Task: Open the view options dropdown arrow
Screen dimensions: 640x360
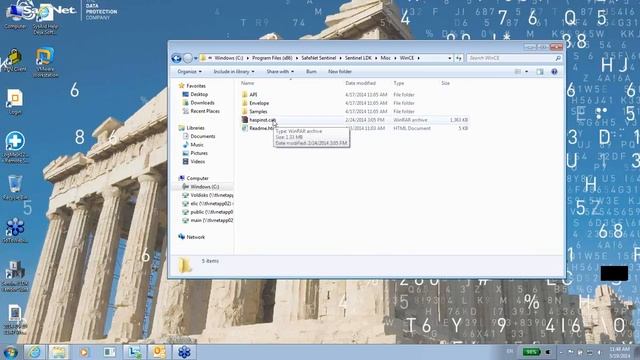Action: [527, 71]
